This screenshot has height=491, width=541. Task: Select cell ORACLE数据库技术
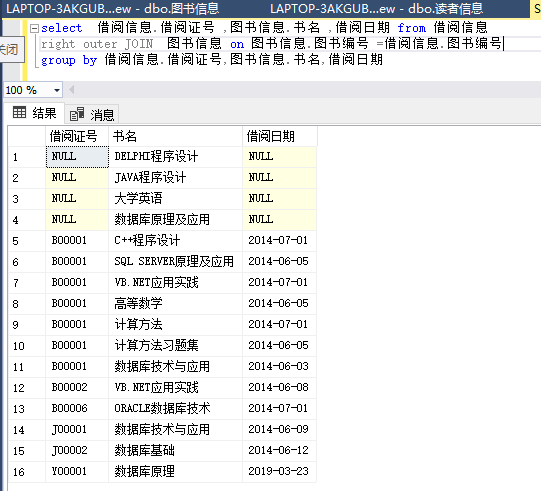click(x=176, y=409)
